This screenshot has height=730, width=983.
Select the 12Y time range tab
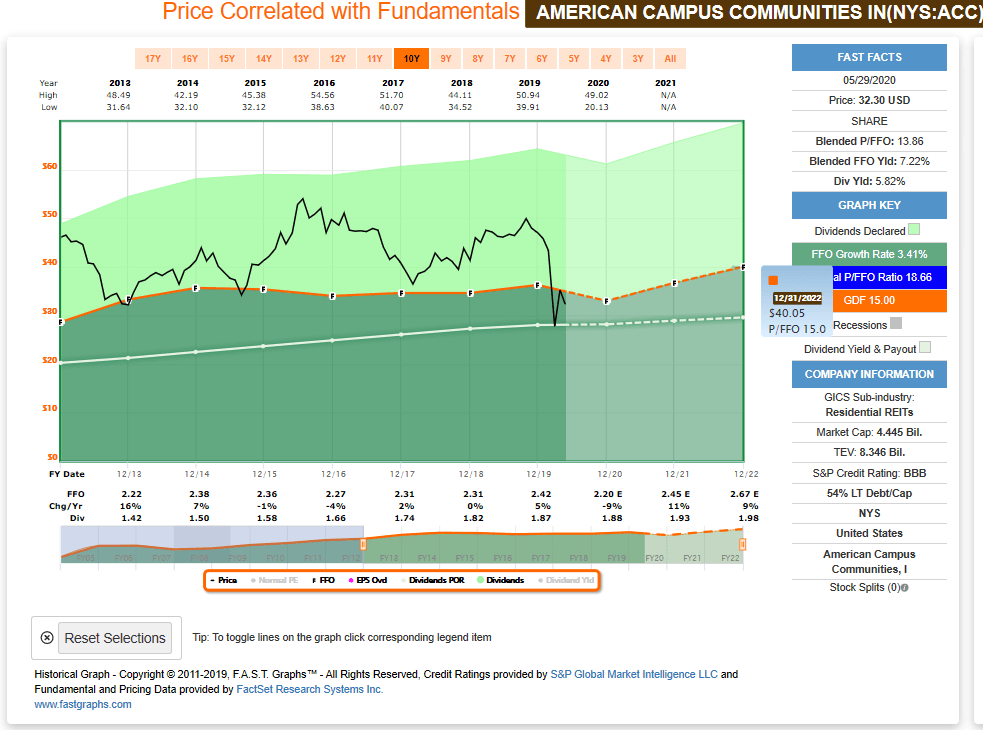338,58
